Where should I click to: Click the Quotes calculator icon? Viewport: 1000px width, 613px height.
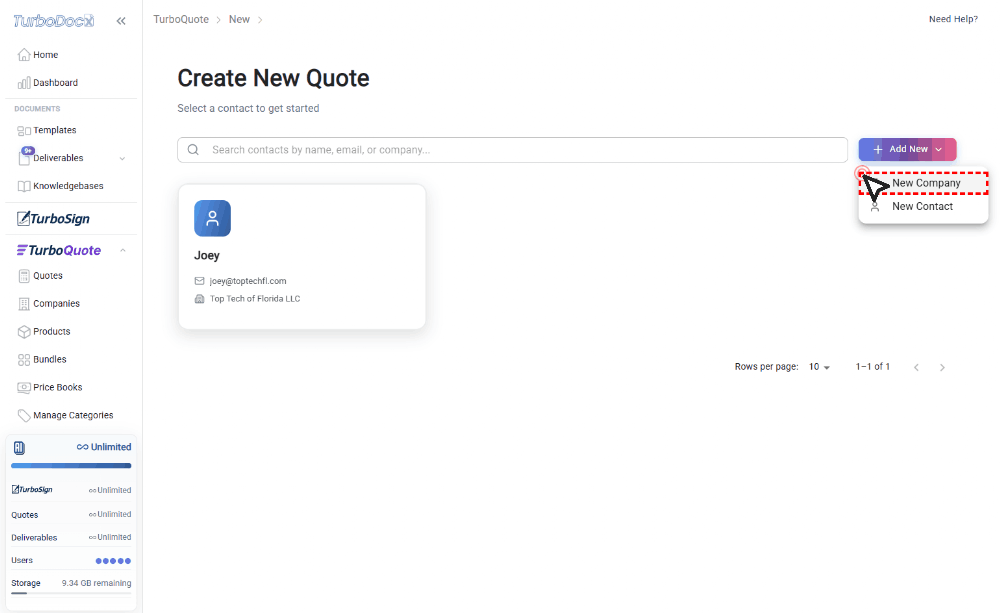[x=24, y=276]
